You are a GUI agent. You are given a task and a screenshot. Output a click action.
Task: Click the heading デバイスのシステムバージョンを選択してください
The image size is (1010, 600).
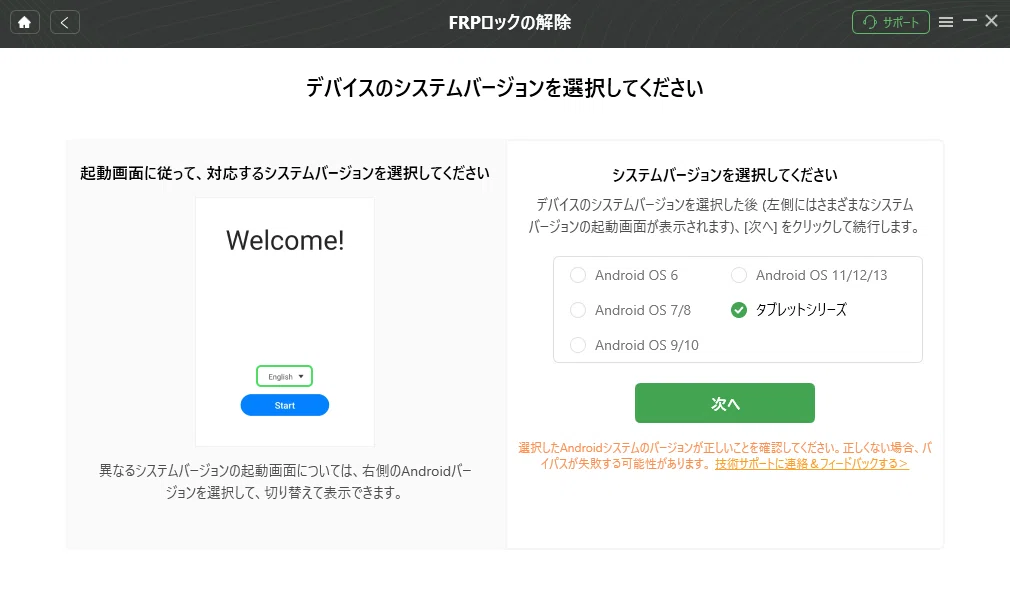(x=504, y=88)
